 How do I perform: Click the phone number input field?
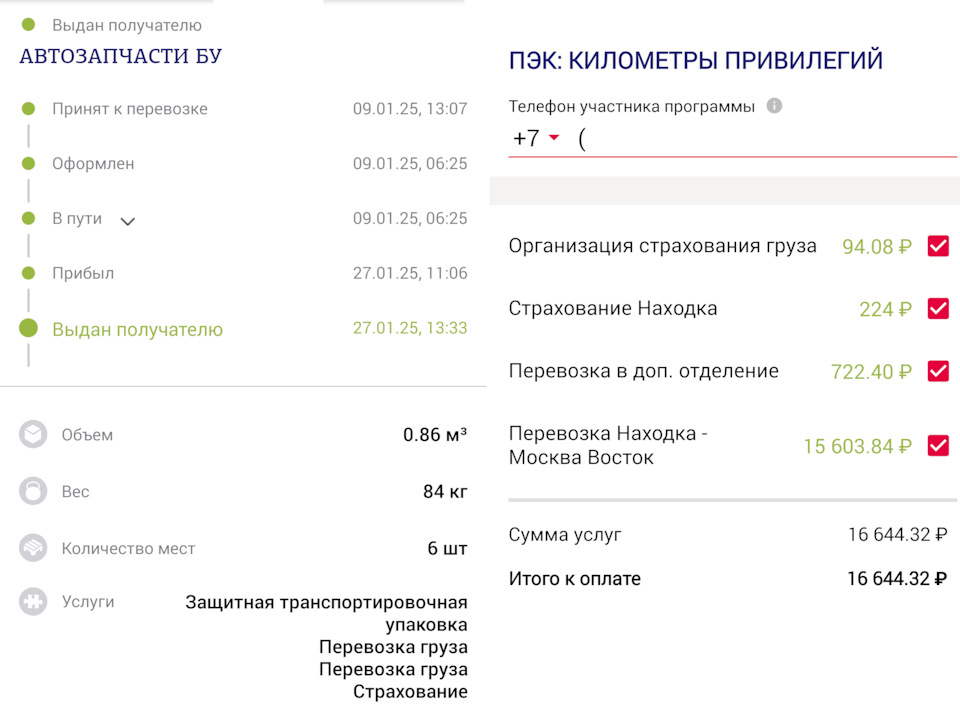click(765, 140)
